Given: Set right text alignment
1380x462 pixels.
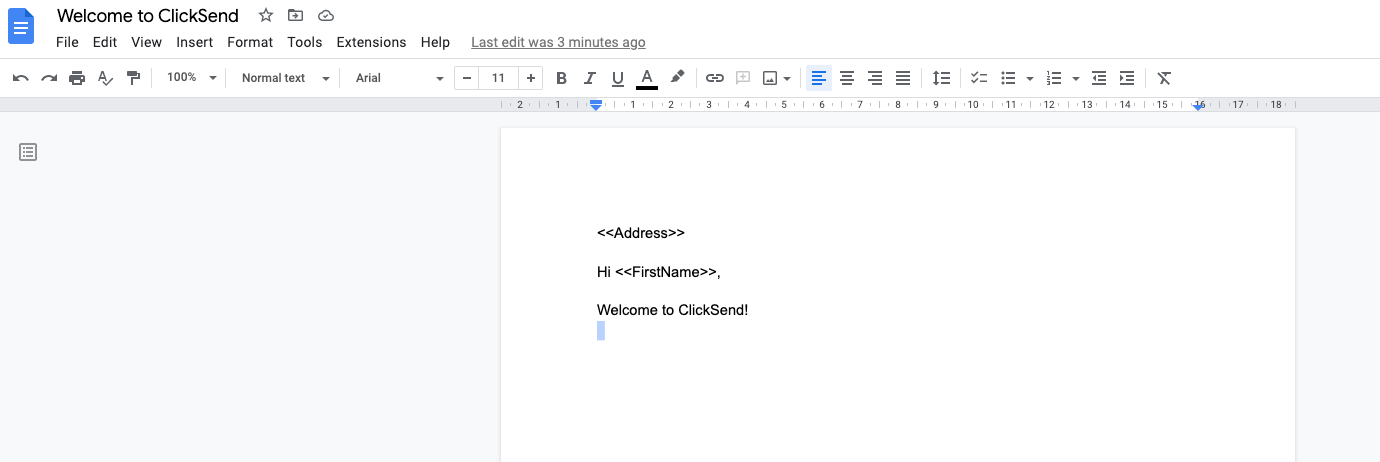Looking at the screenshot, I should tap(875, 78).
